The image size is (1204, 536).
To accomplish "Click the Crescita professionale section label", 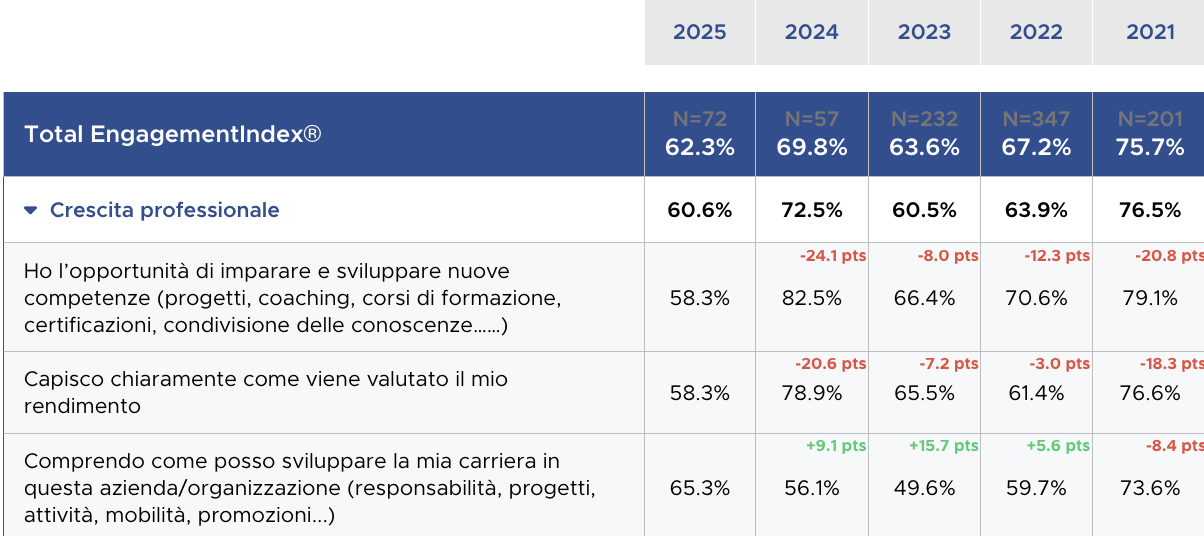I will point(165,210).
